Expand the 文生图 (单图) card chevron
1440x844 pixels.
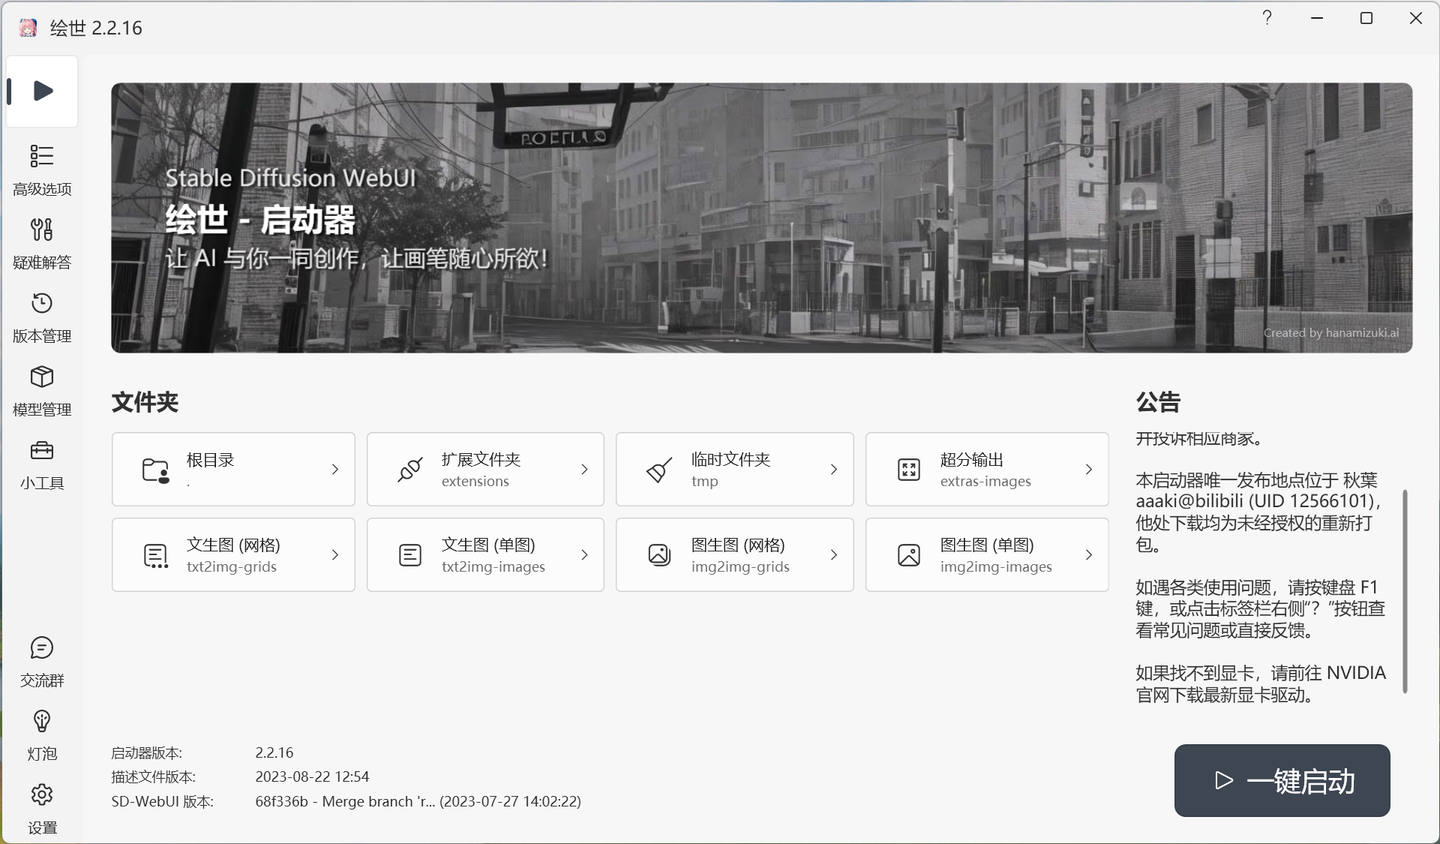point(585,554)
